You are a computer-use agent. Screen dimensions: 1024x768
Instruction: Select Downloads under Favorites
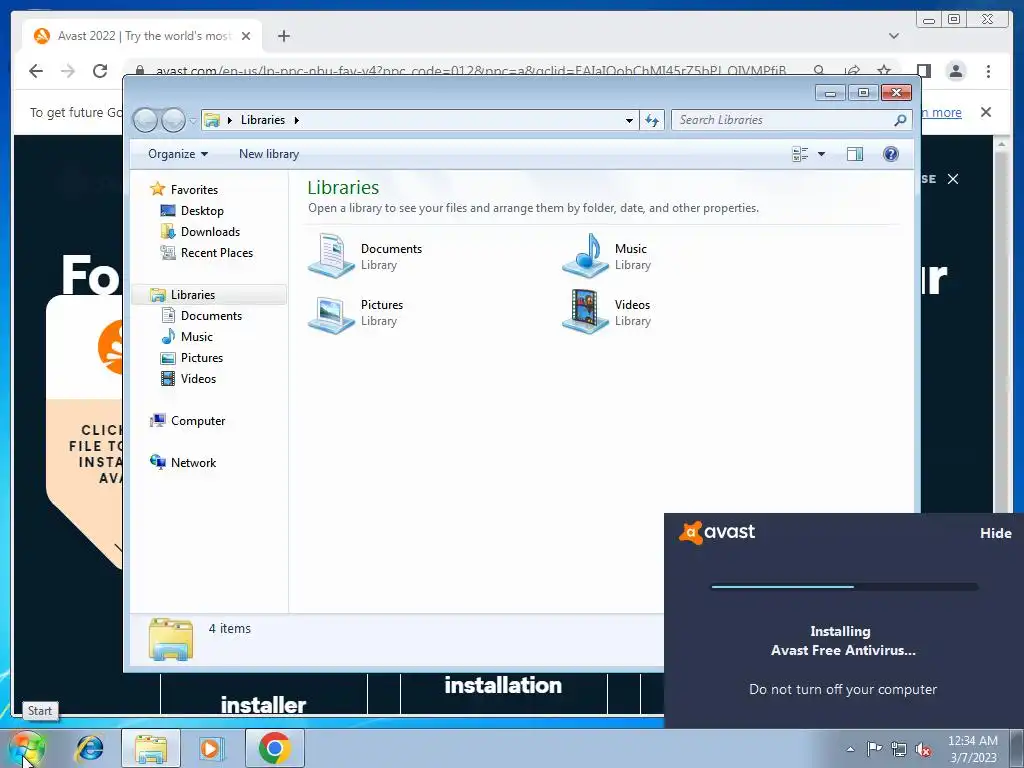(210, 231)
